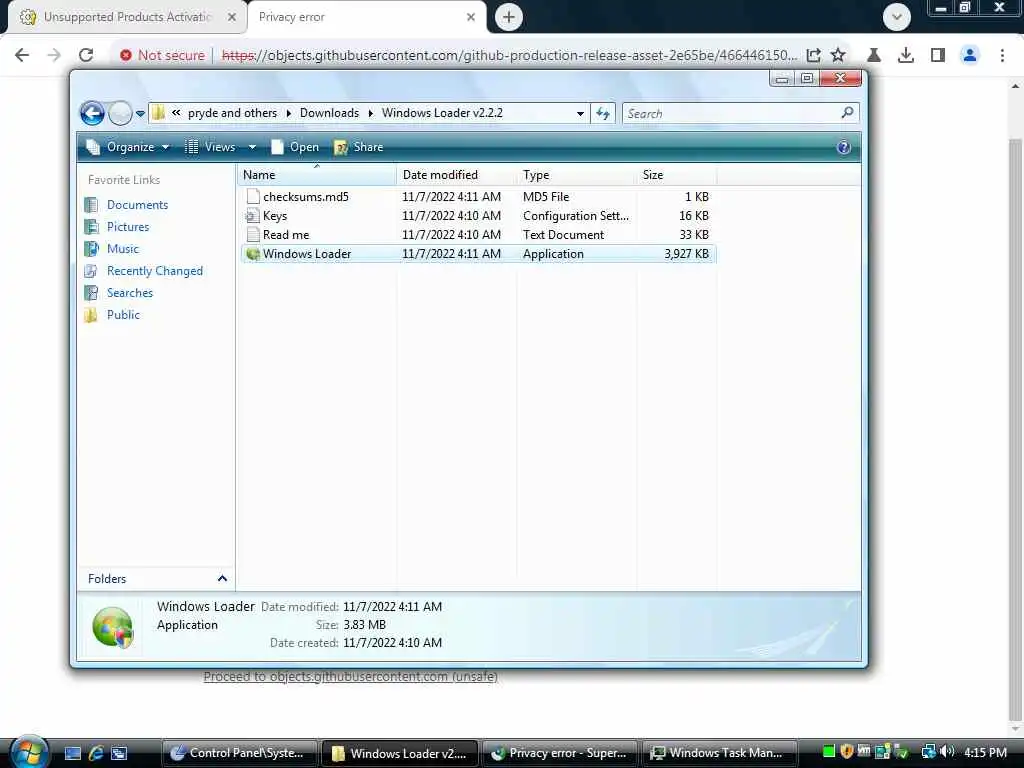Sort by the Type column header
Image resolution: width=1024 pixels, height=768 pixels.
tap(576, 175)
